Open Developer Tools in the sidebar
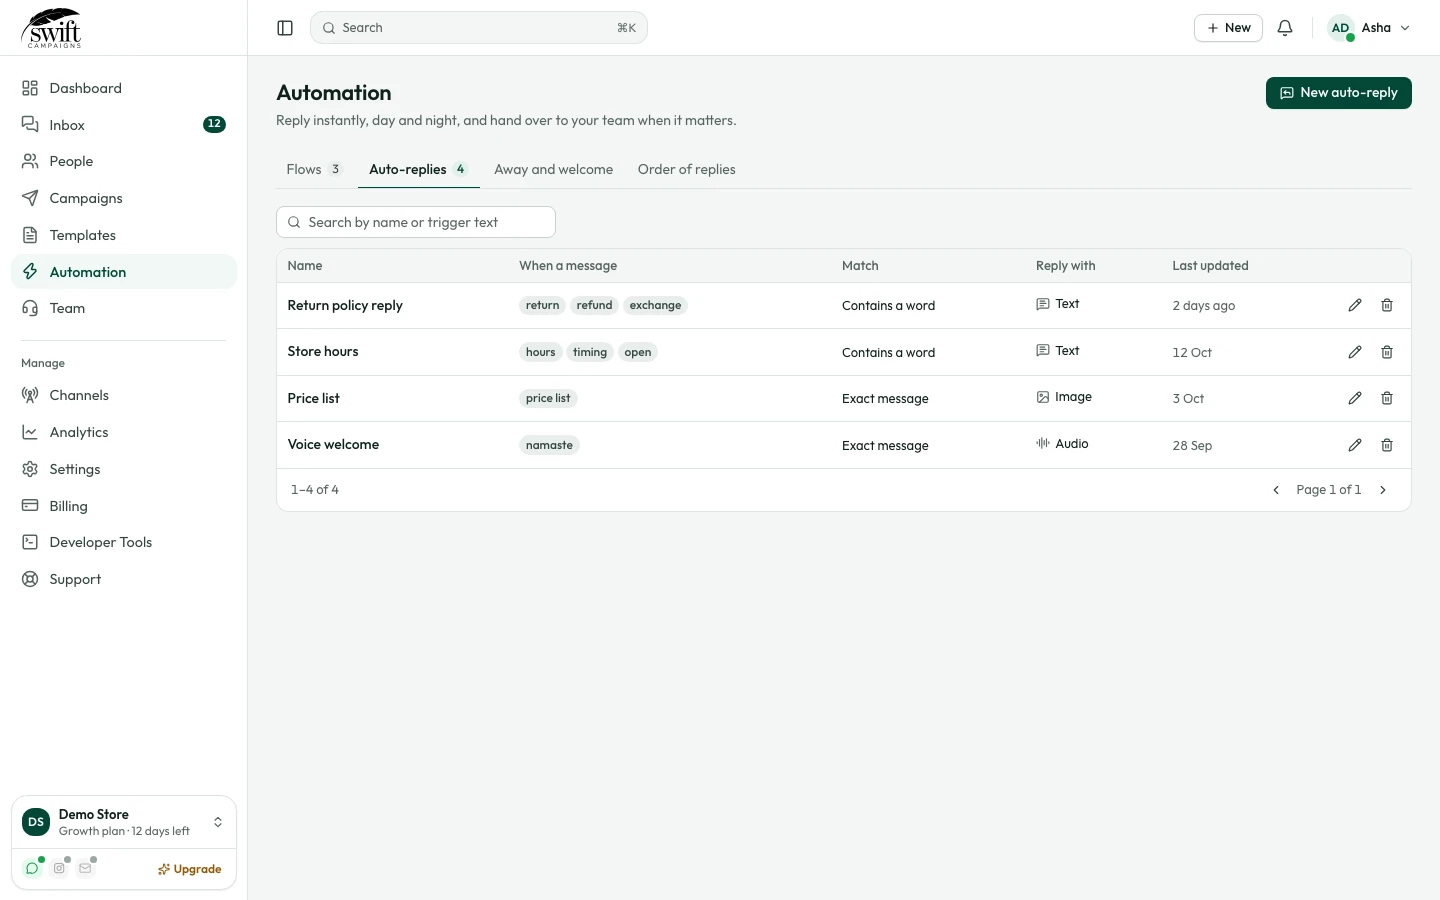 click(x=124, y=542)
